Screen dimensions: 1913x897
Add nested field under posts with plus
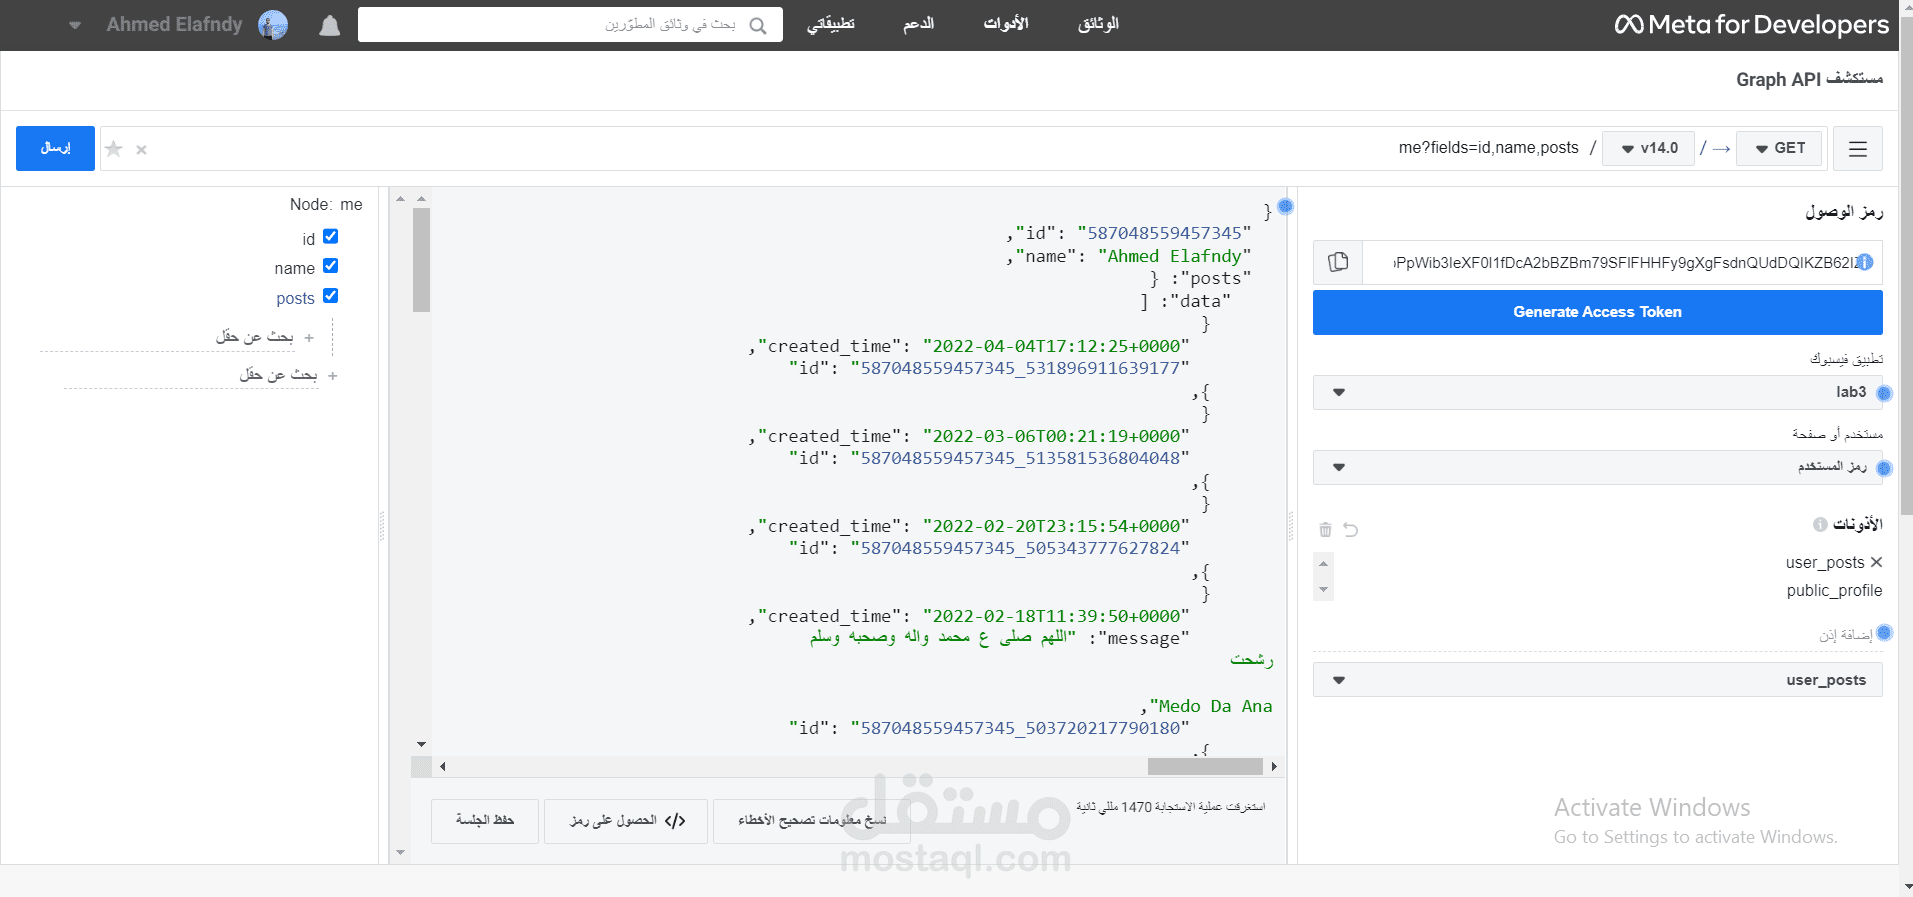click(309, 338)
